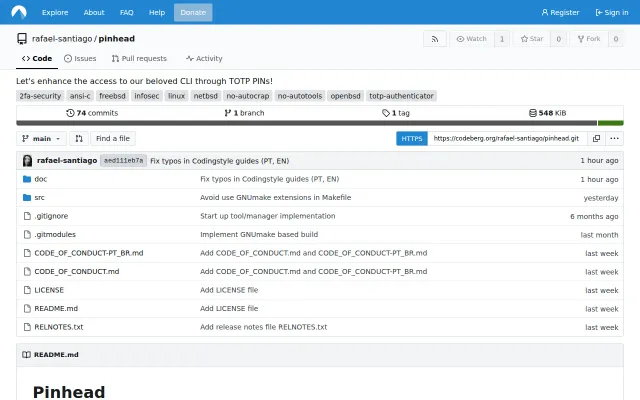Open the 1 tag link
Viewport: 640px width, 400px height.
coord(396,113)
